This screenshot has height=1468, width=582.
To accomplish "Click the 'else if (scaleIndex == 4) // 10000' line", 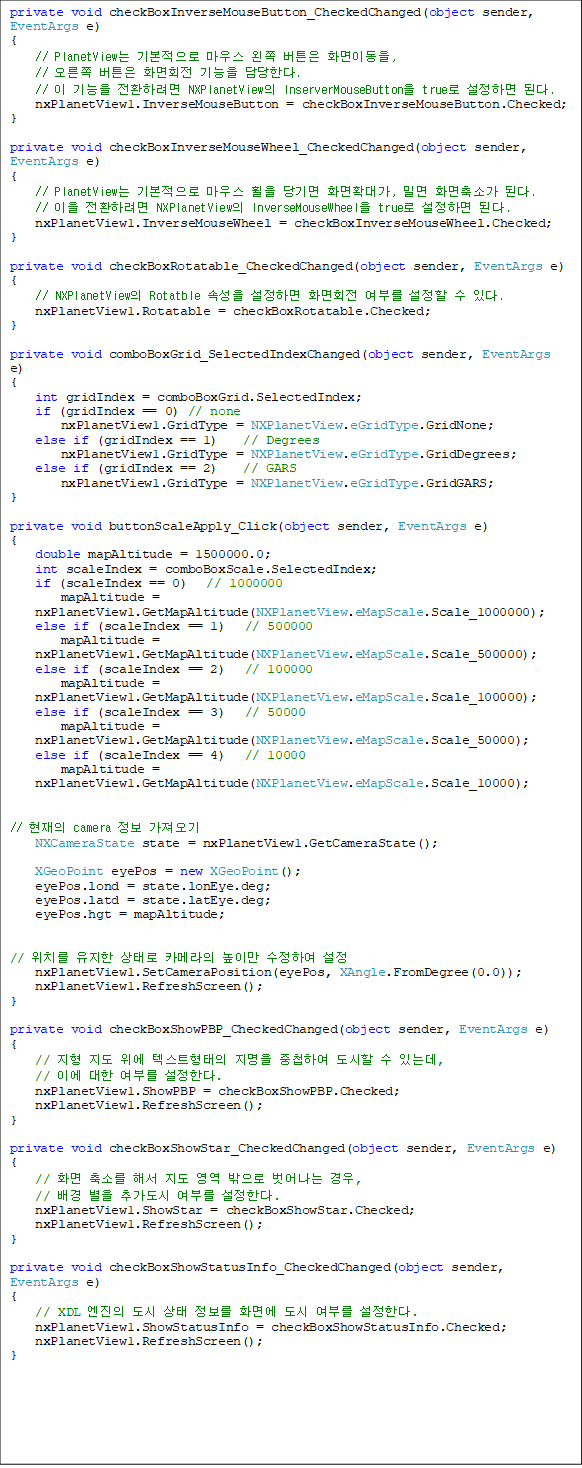I will coord(170,755).
